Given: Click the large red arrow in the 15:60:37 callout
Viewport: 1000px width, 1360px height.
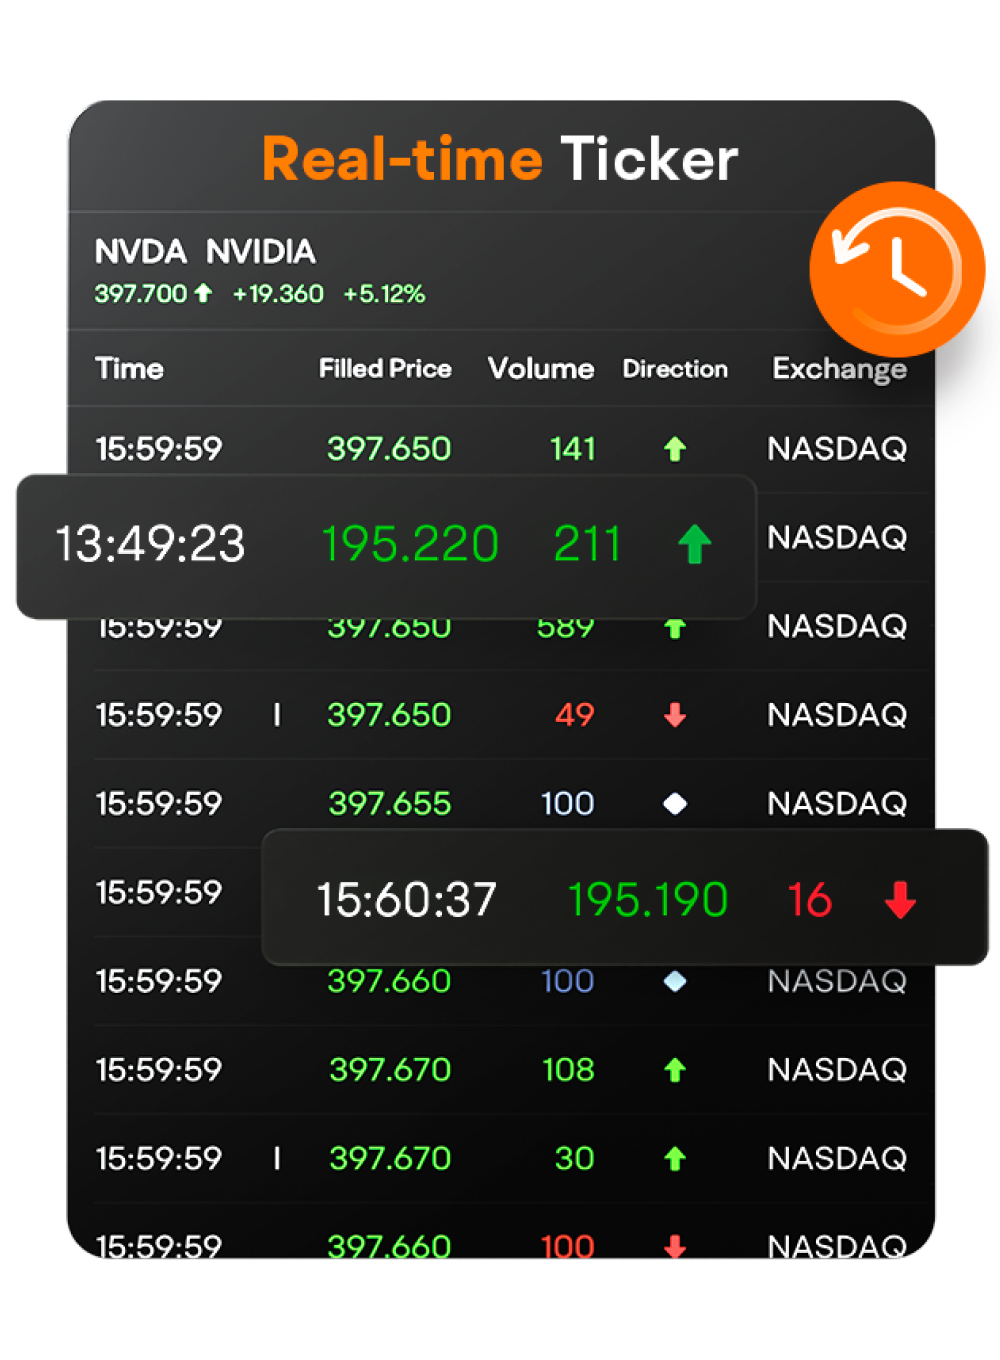Looking at the screenshot, I should coord(900,900).
